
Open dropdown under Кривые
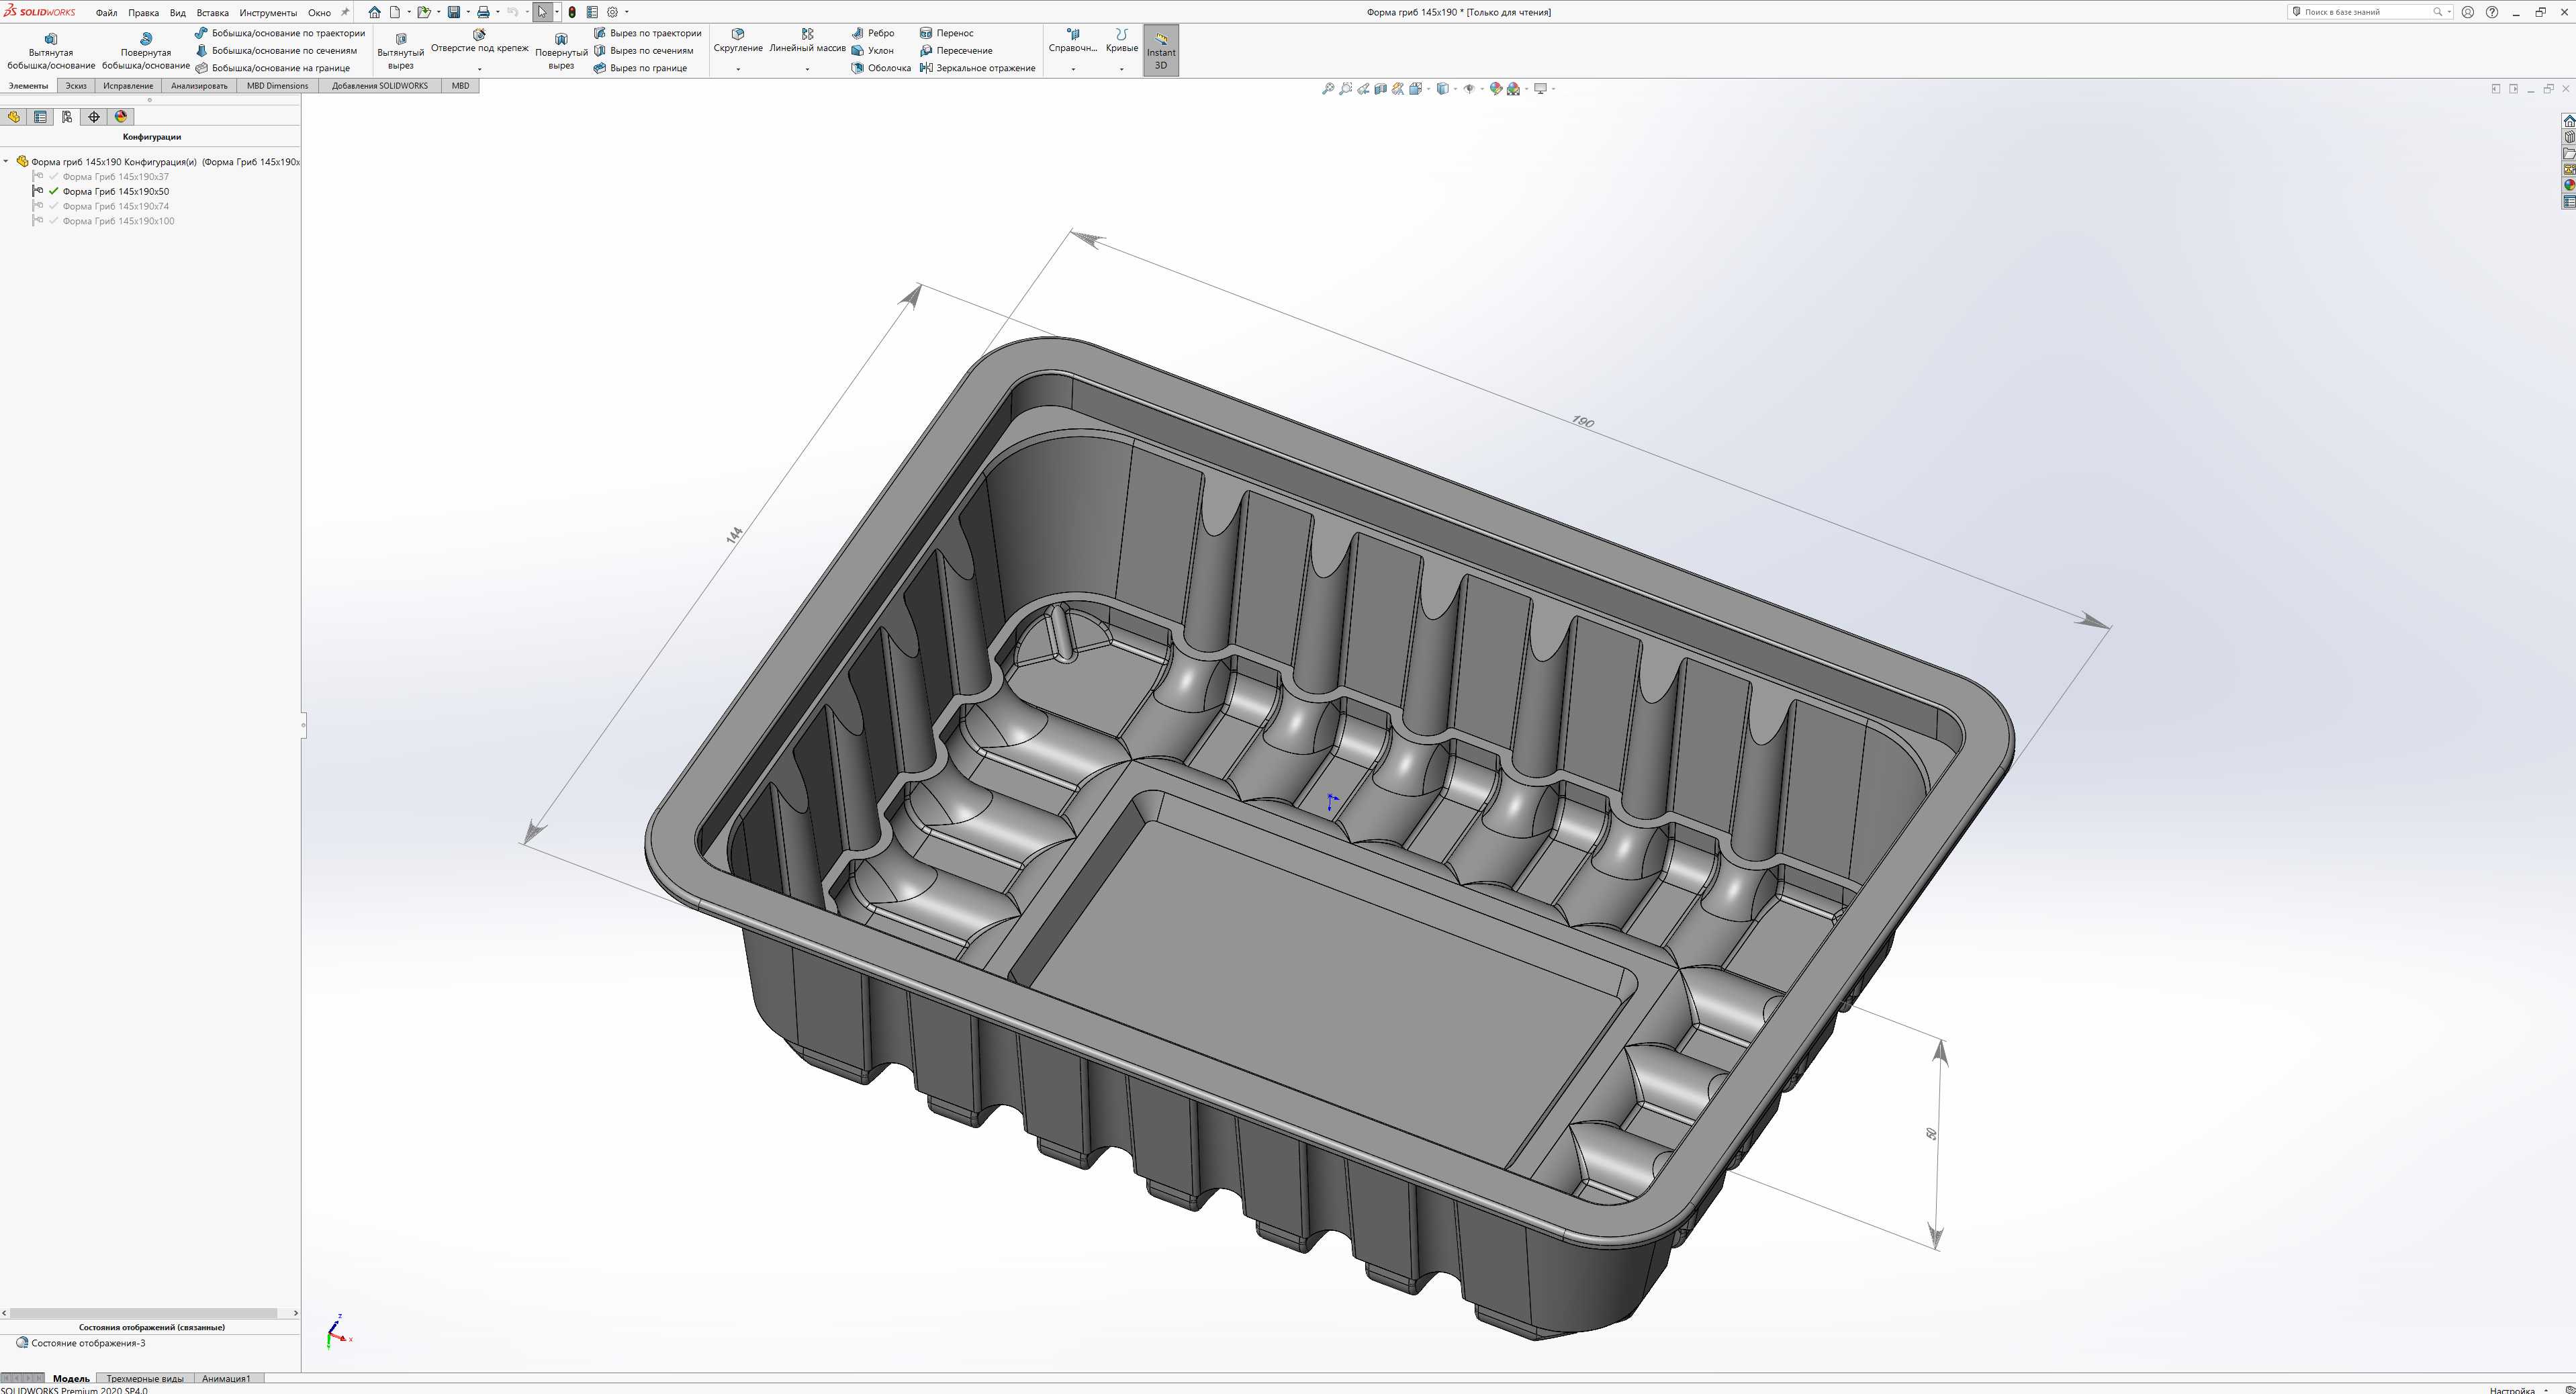[1121, 69]
